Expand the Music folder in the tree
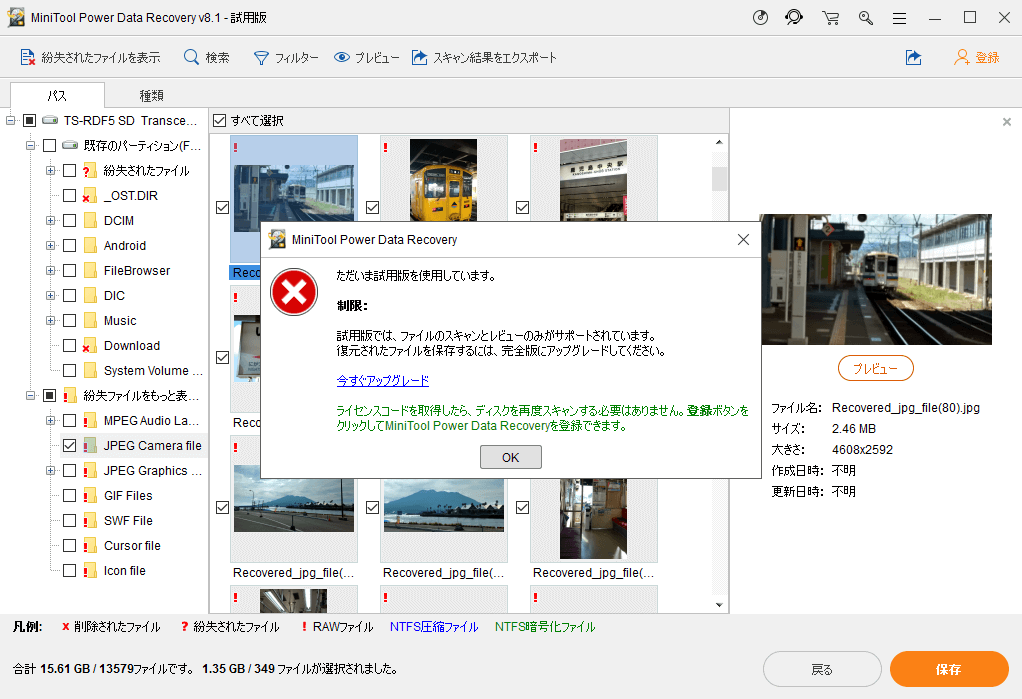 [48, 320]
